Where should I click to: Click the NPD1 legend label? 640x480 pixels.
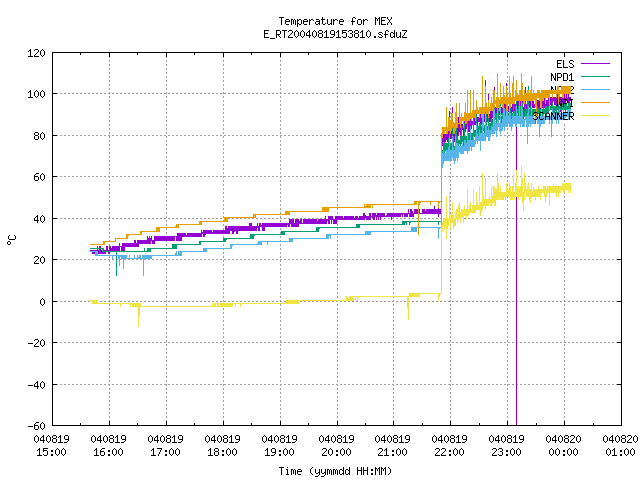(562, 77)
